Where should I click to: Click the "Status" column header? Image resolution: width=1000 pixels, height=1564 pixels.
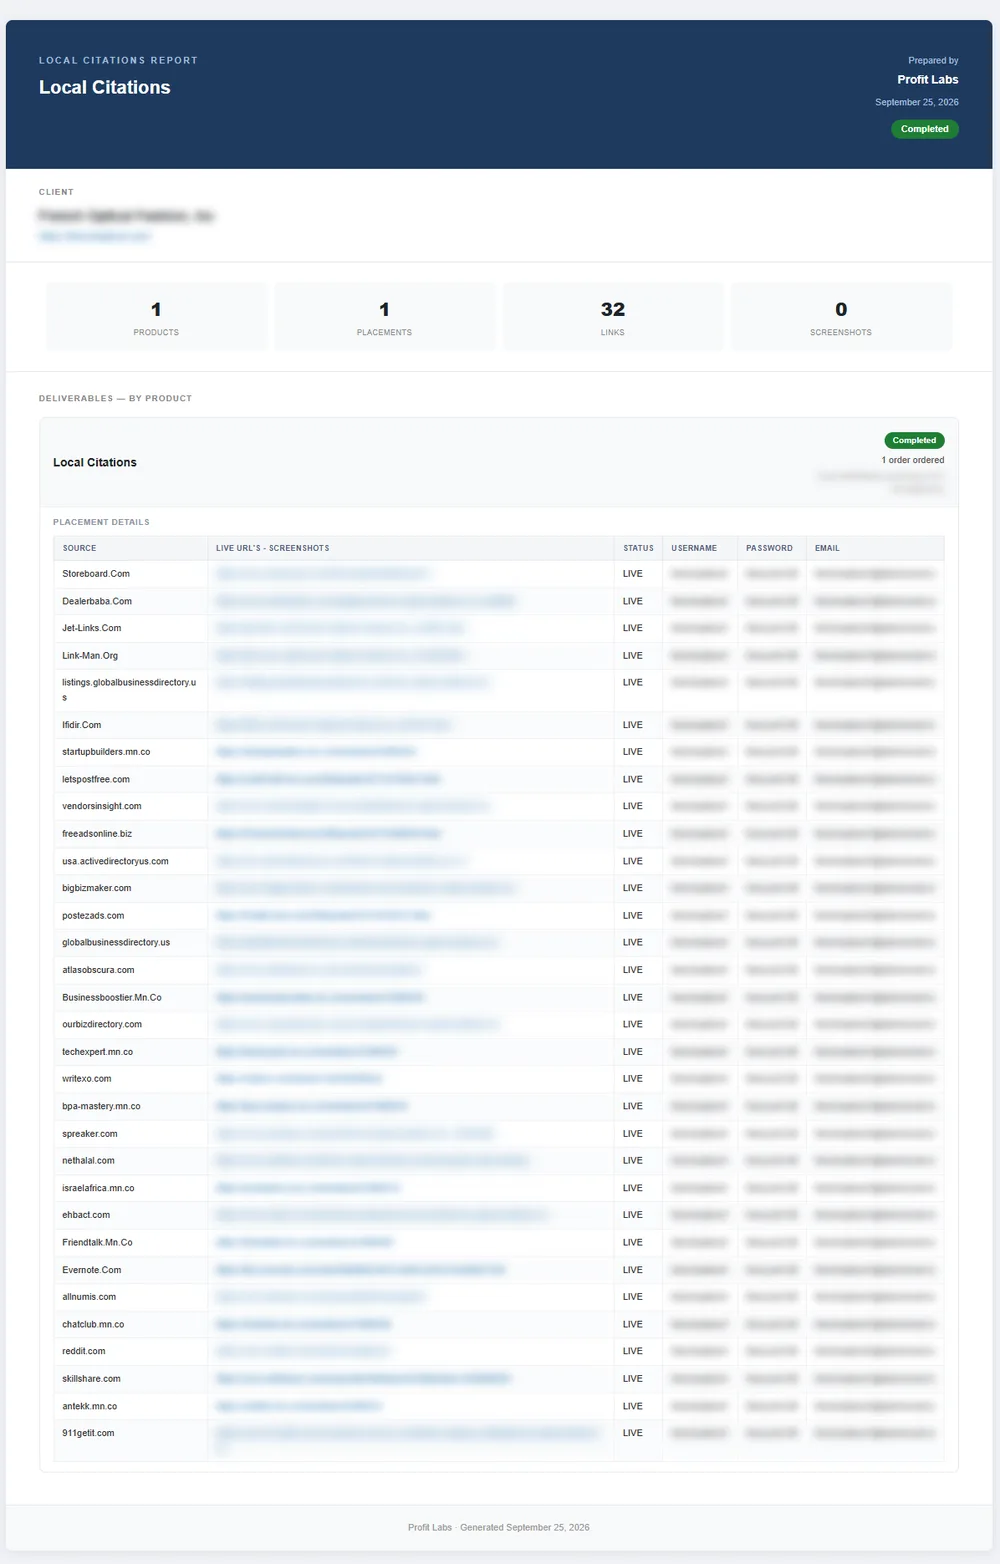tap(638, 548)
